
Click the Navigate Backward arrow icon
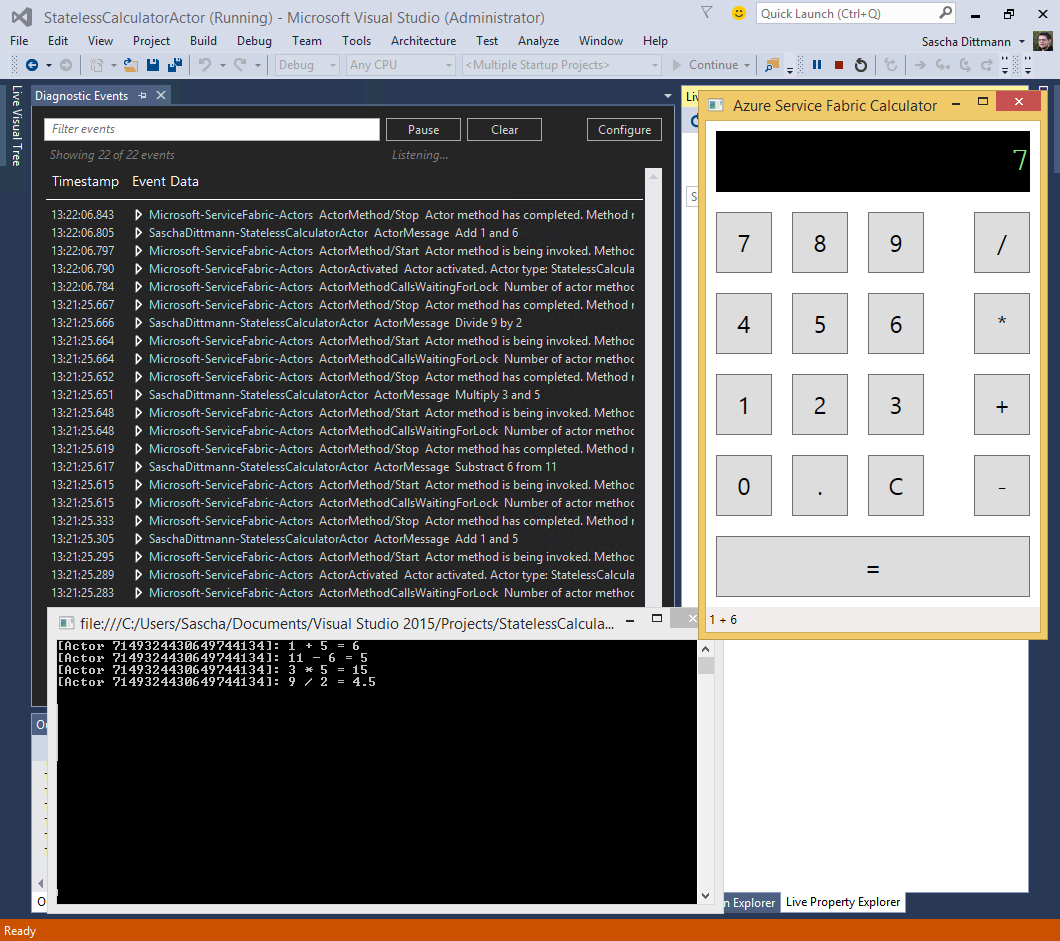[x=31, y=65]
